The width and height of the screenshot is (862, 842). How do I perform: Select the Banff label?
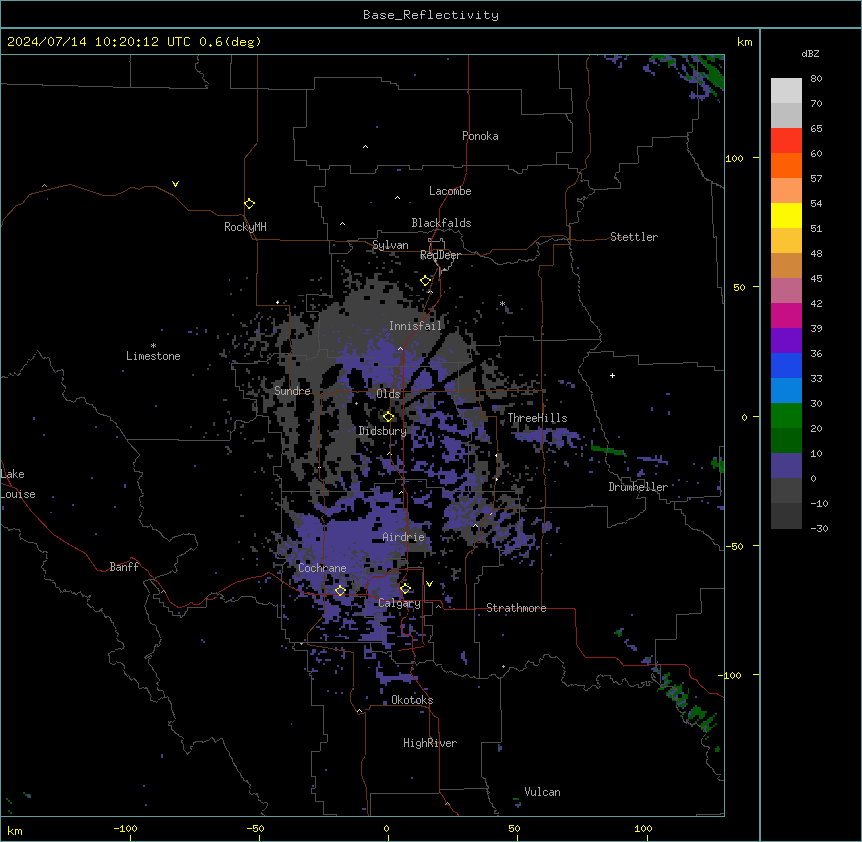click(124, 567)
